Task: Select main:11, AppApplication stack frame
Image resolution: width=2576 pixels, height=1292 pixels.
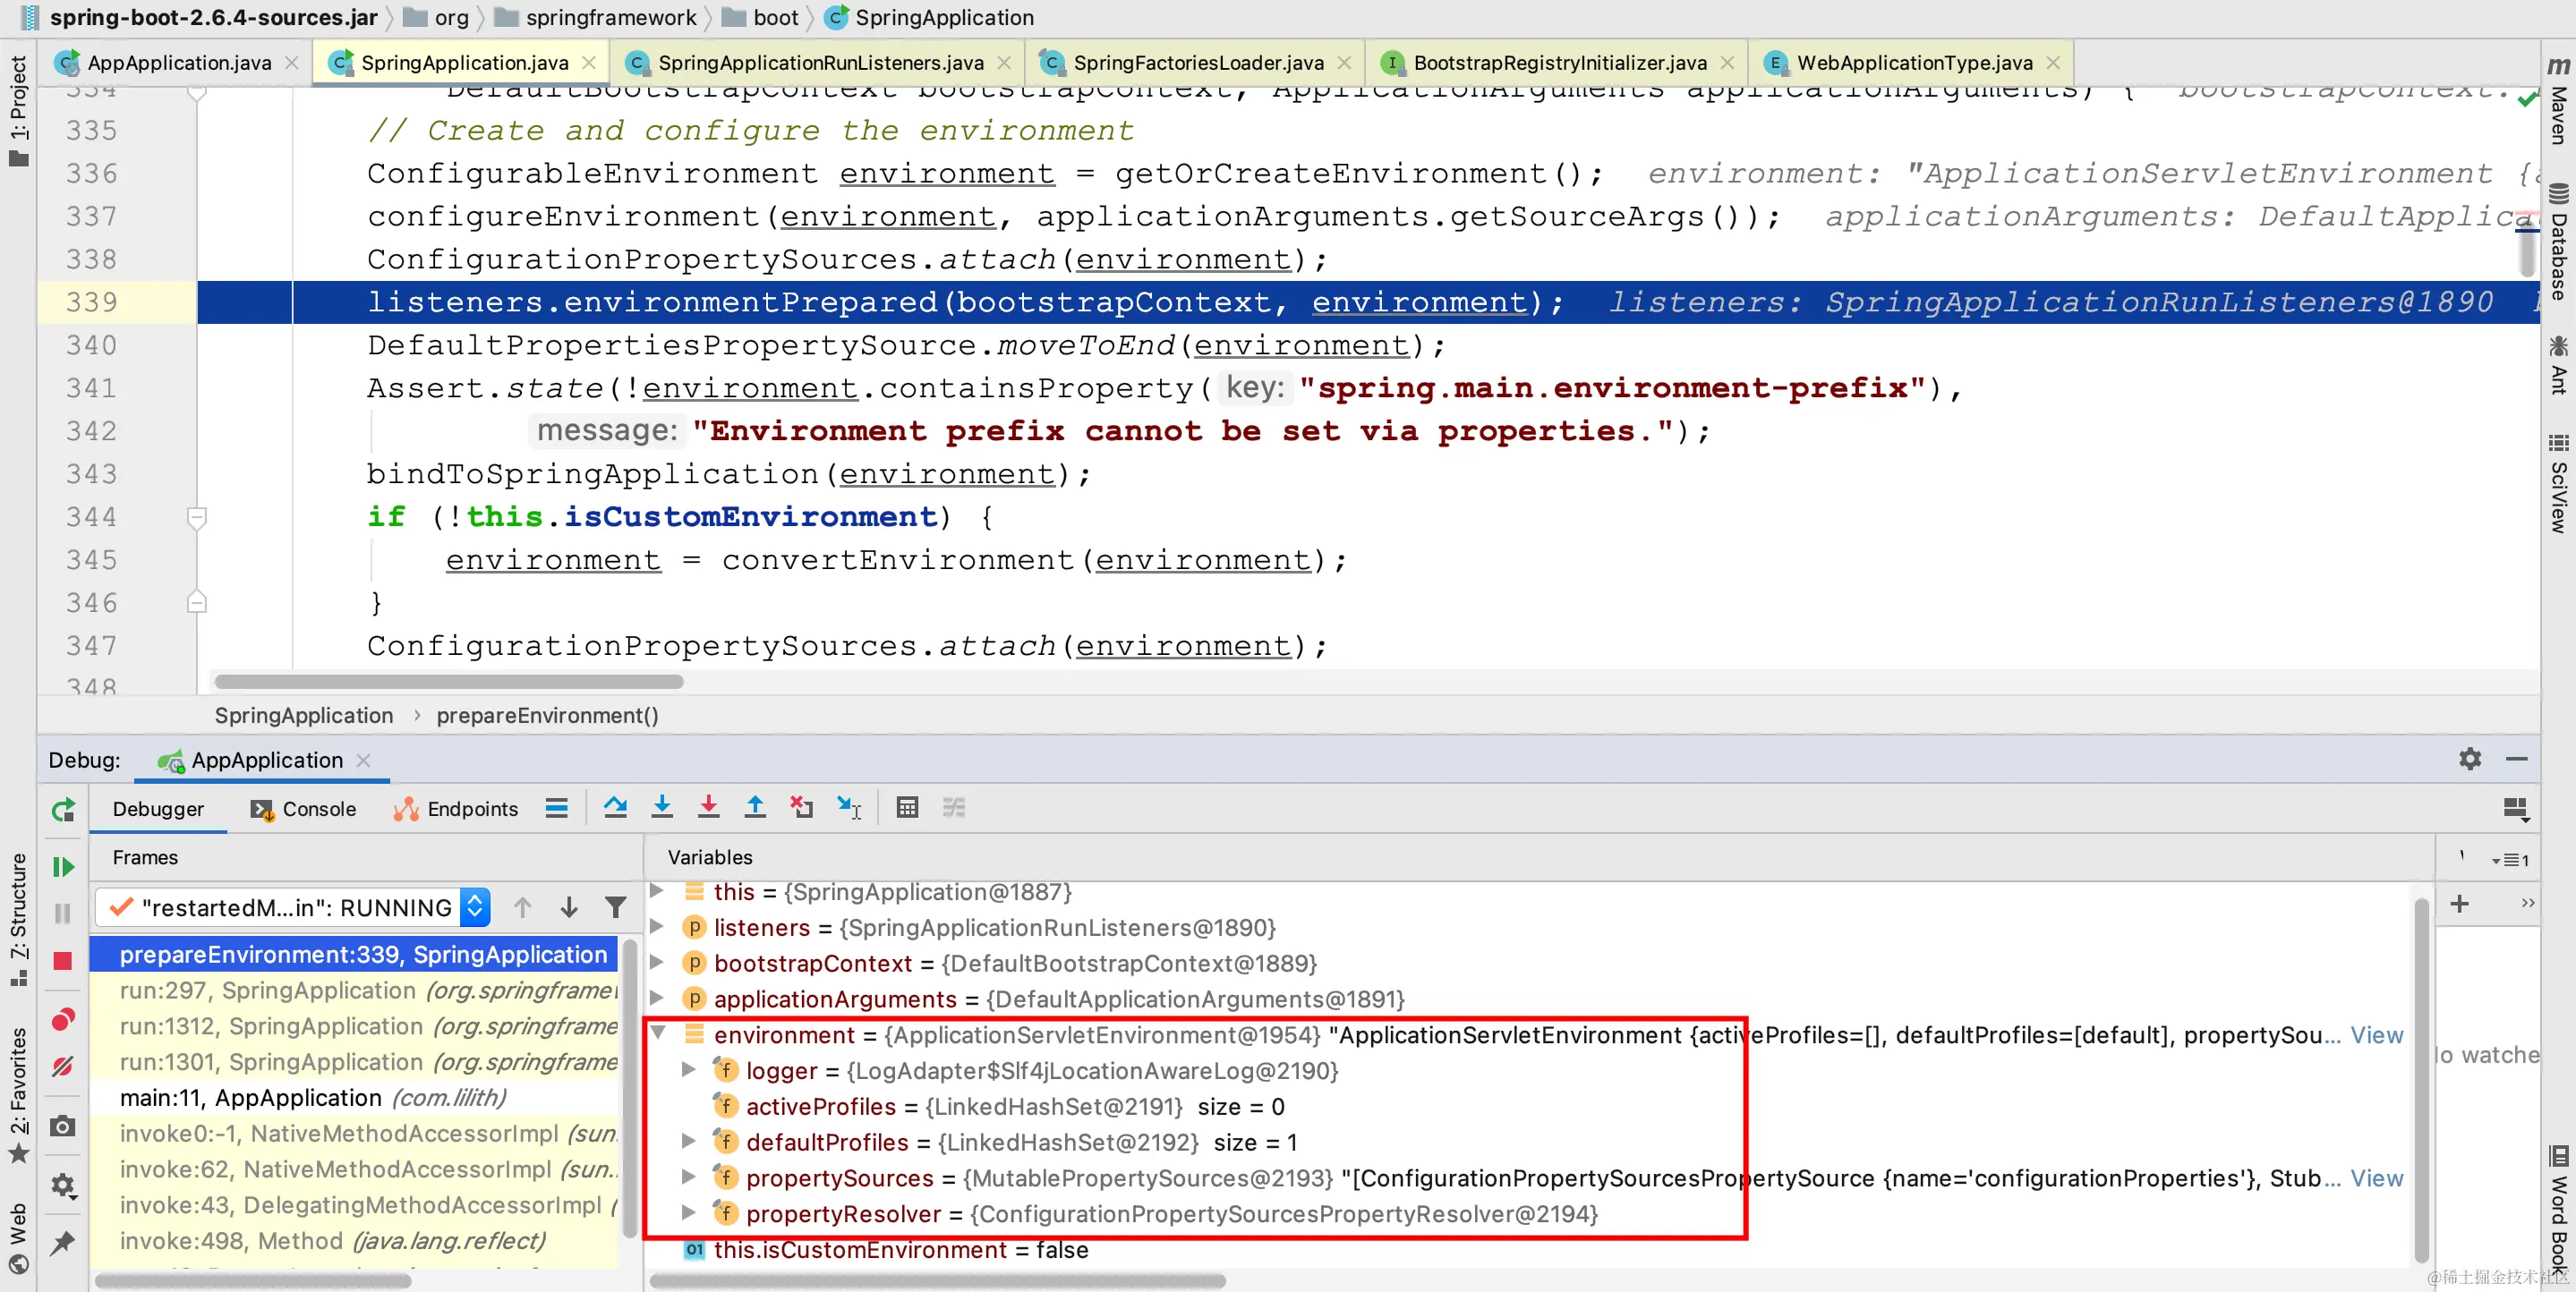Action: [250, 1097]
